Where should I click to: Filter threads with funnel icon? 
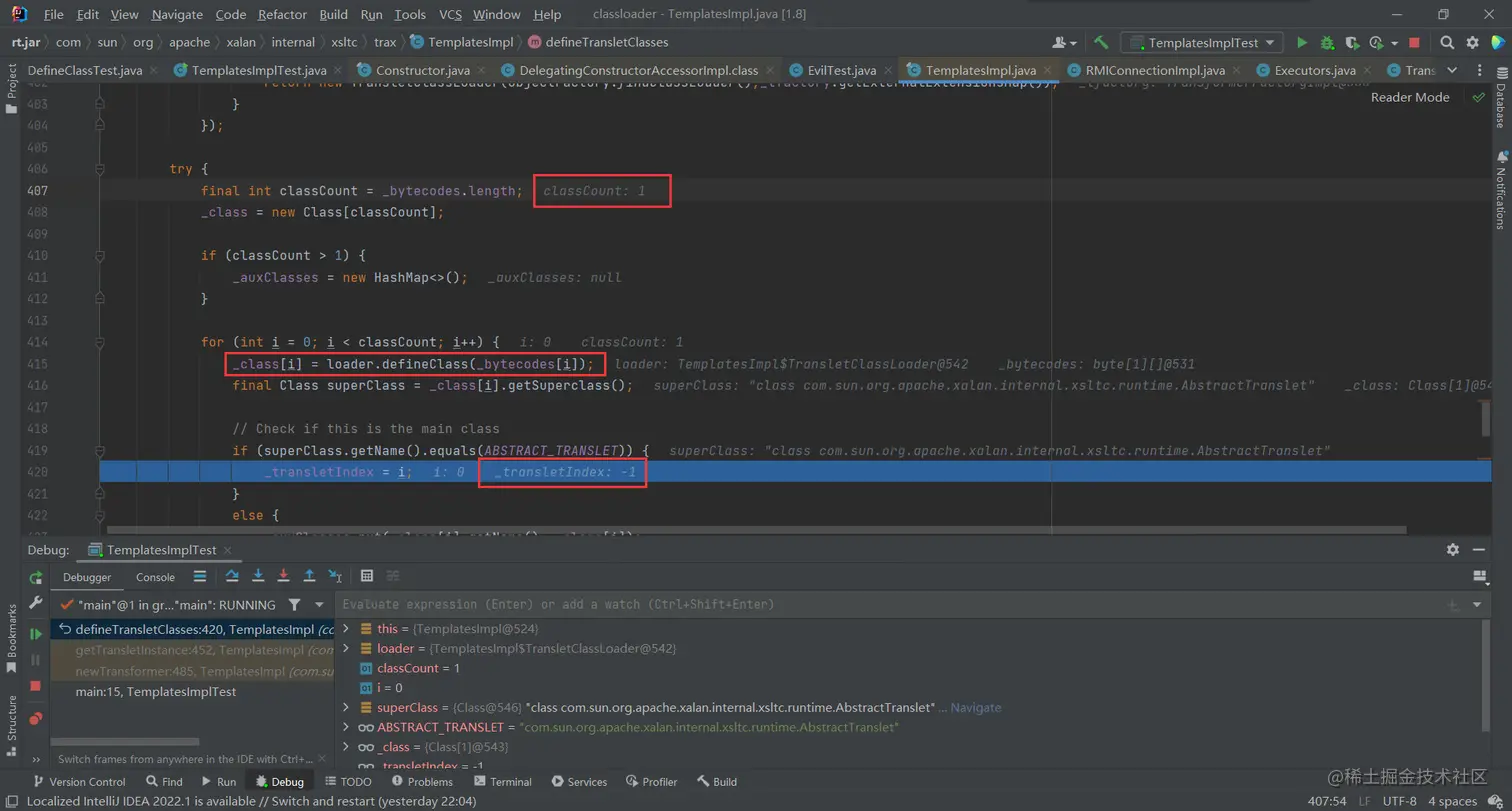[x=294, y=605]
